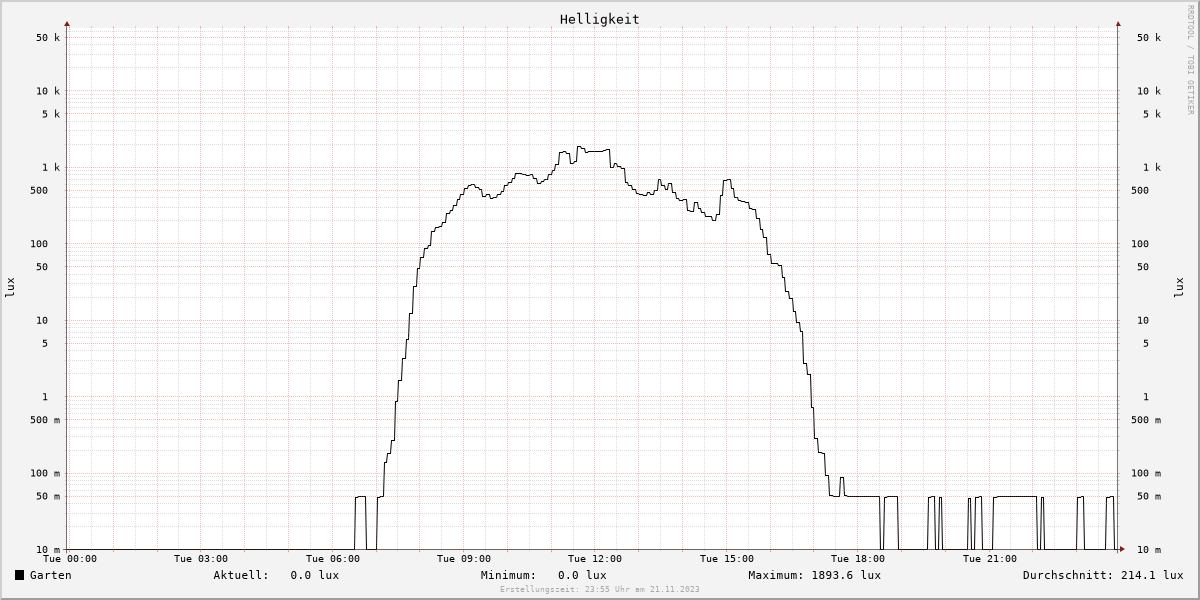Select the "Durchschnitt:" average label

[x=1068, y=575]
